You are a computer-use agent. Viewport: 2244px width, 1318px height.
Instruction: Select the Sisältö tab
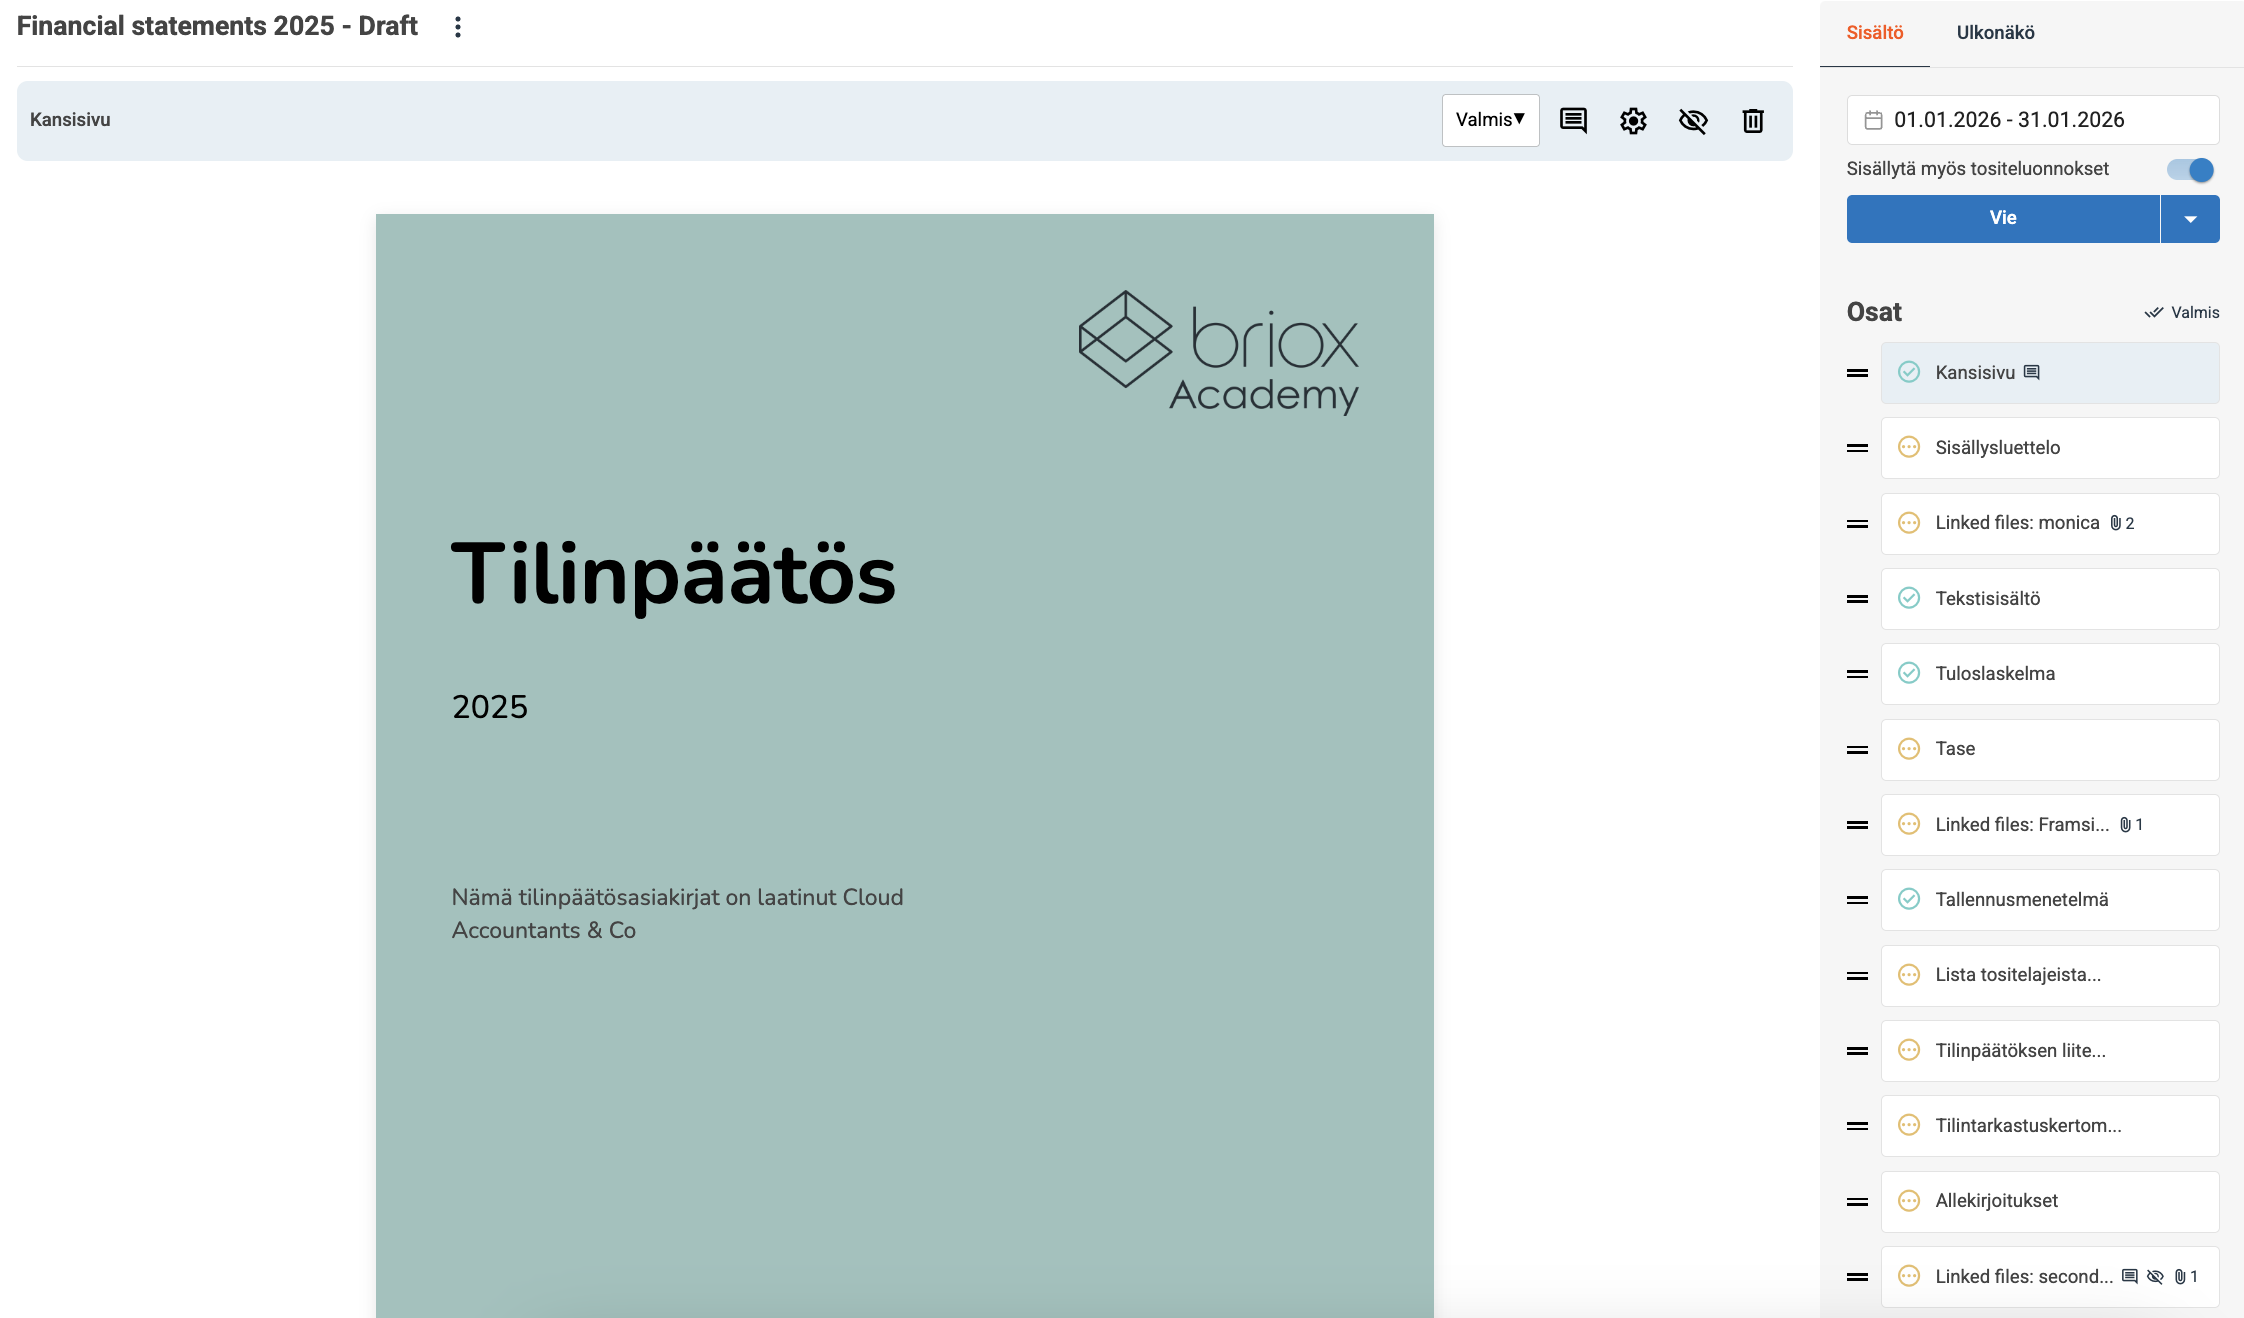click(x=1874, y=32)
